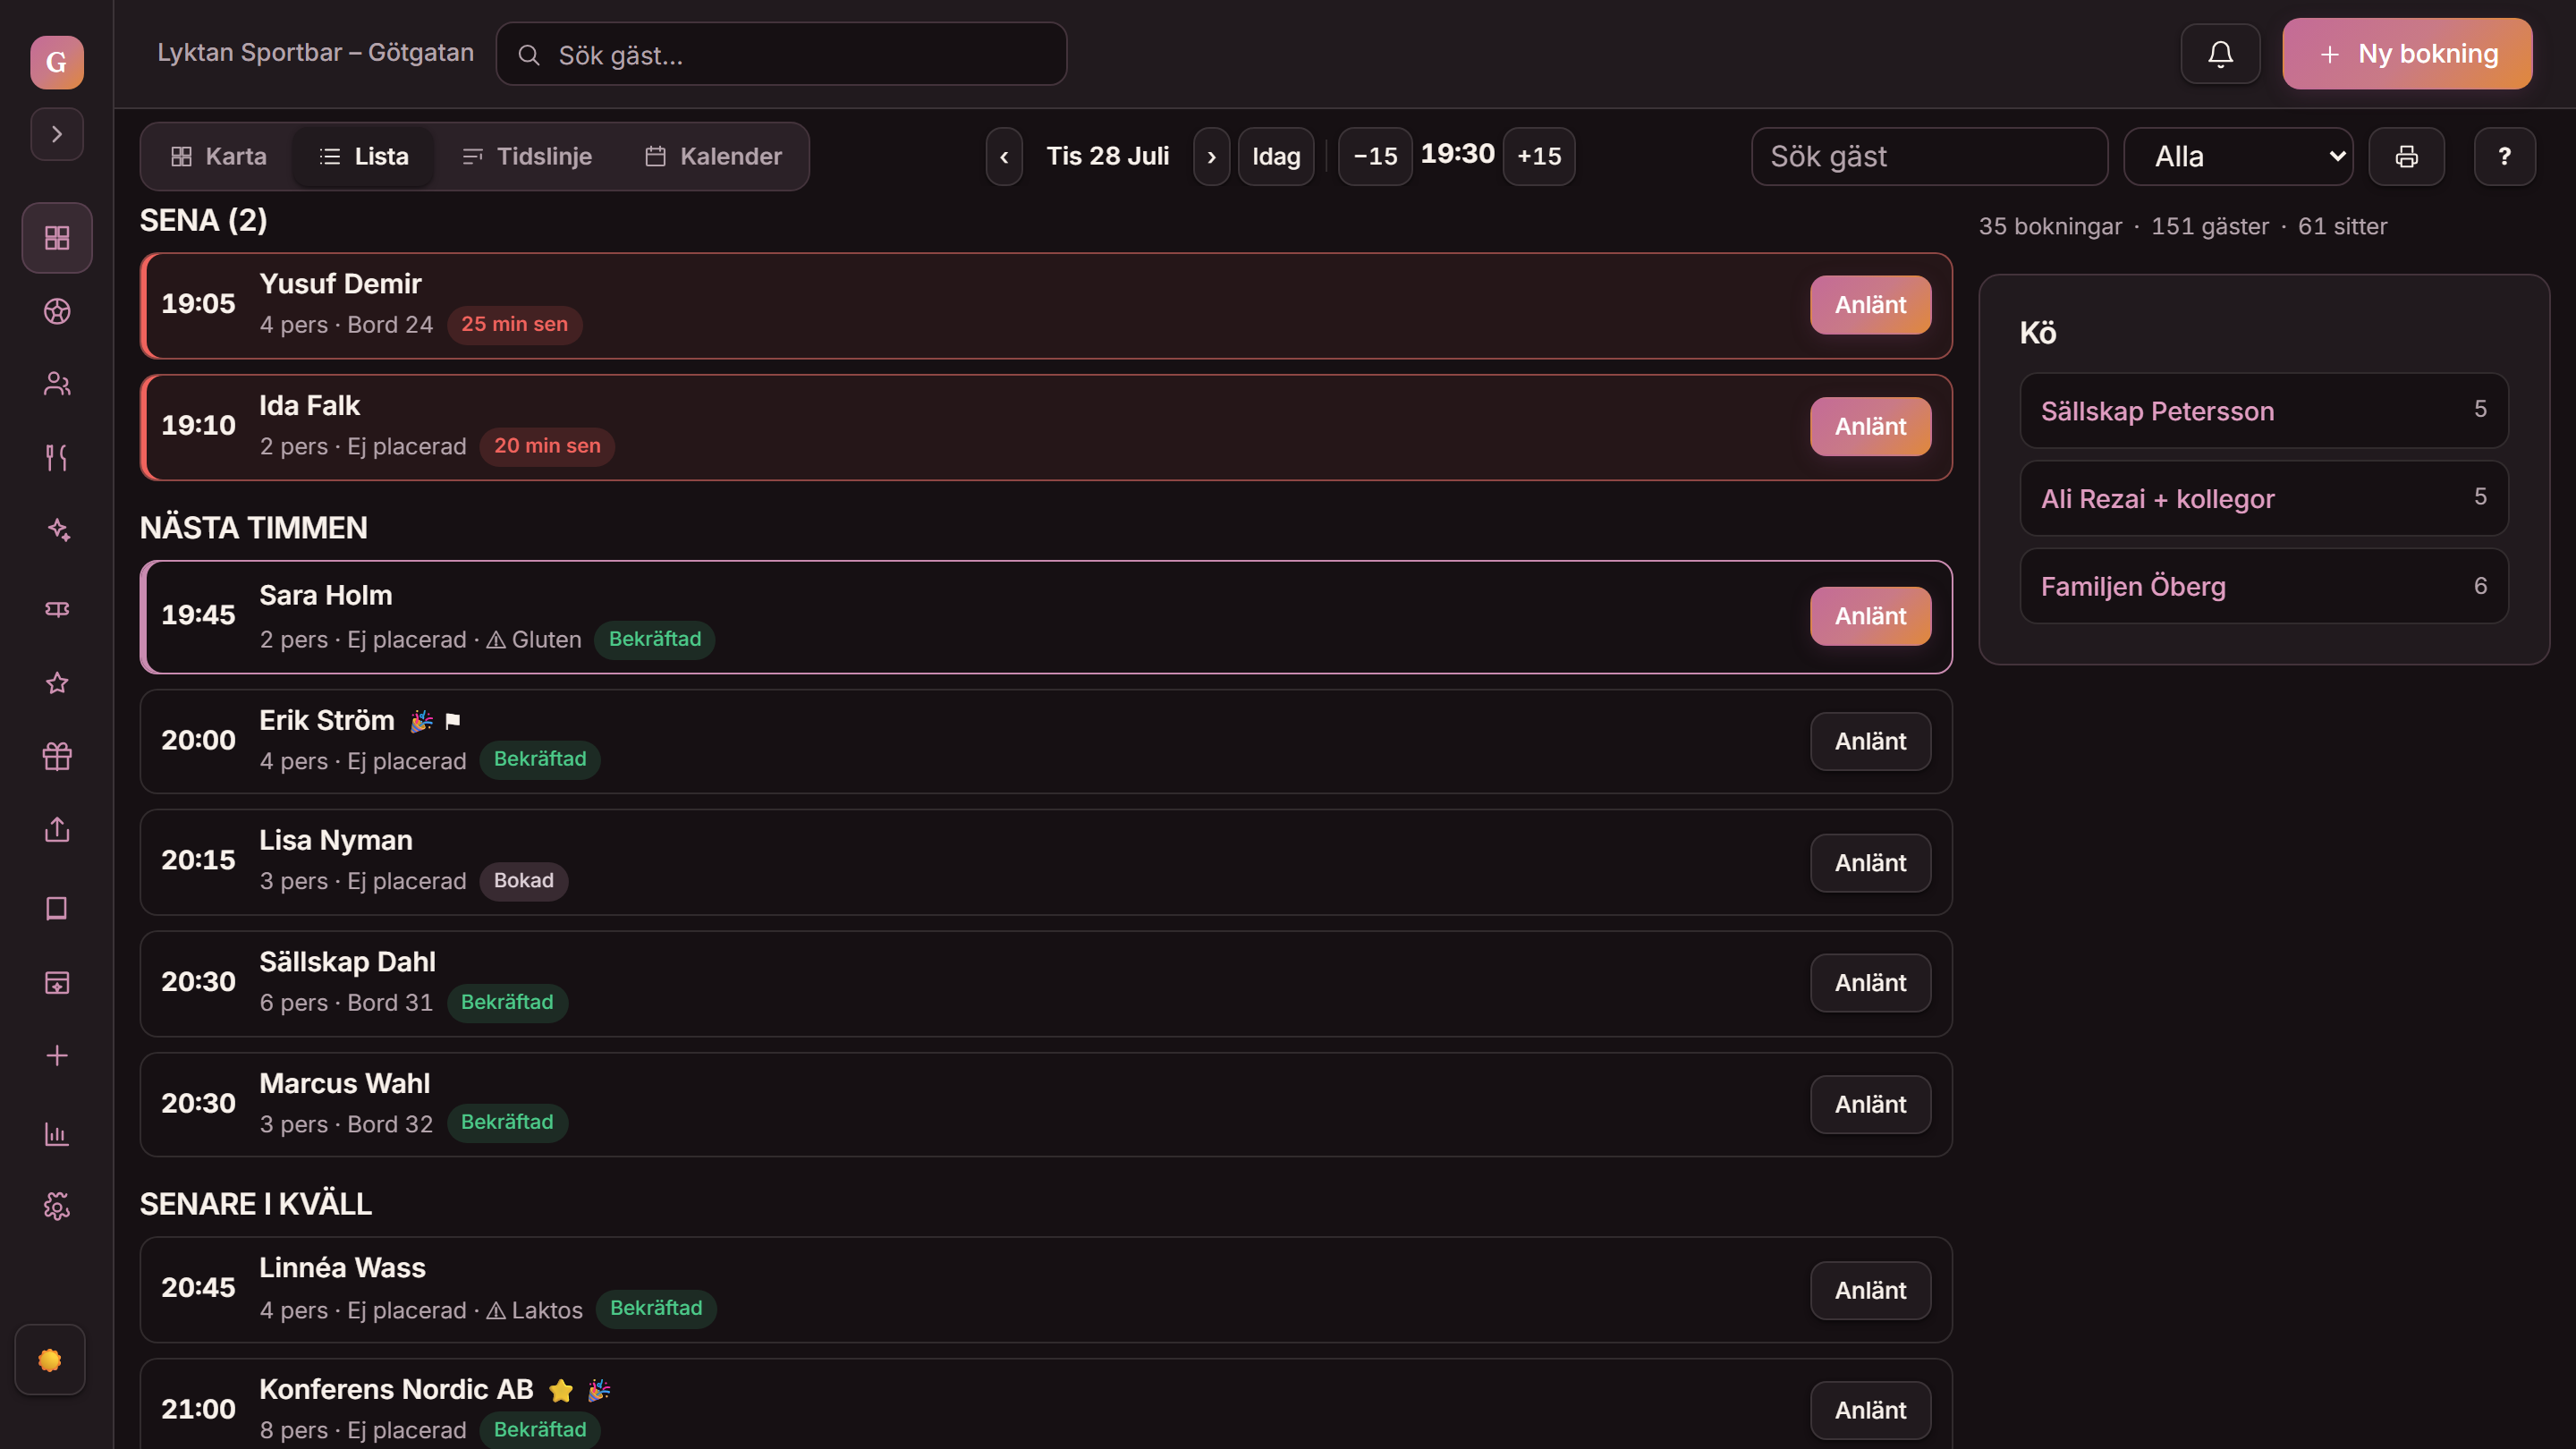Open Sällskap Petersson in the queue

[x=2264, y=411]
